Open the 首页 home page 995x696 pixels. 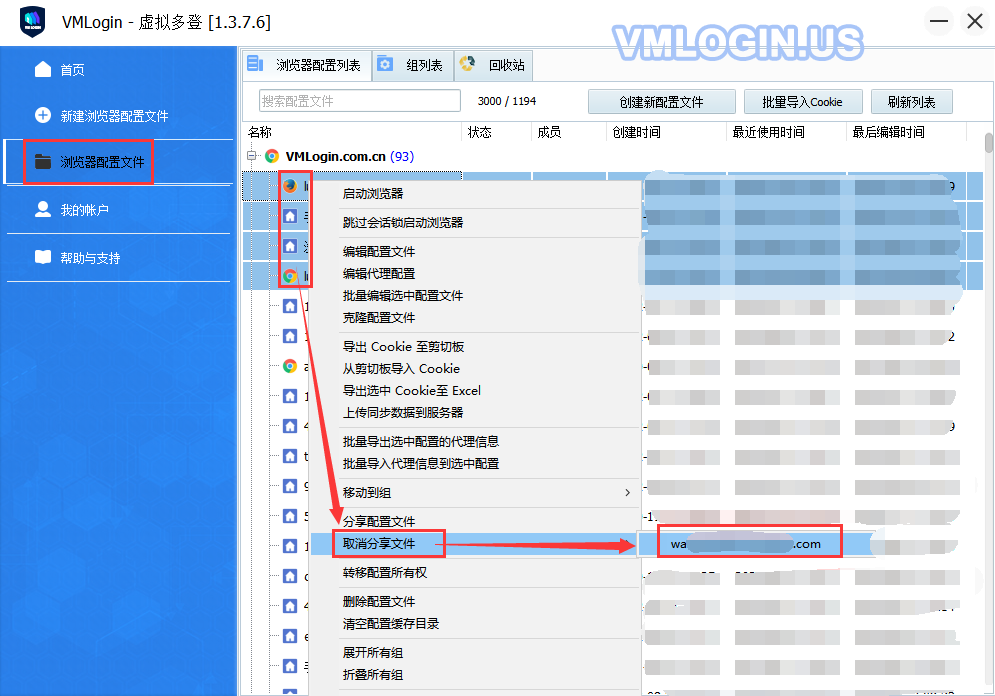[72, 70]
